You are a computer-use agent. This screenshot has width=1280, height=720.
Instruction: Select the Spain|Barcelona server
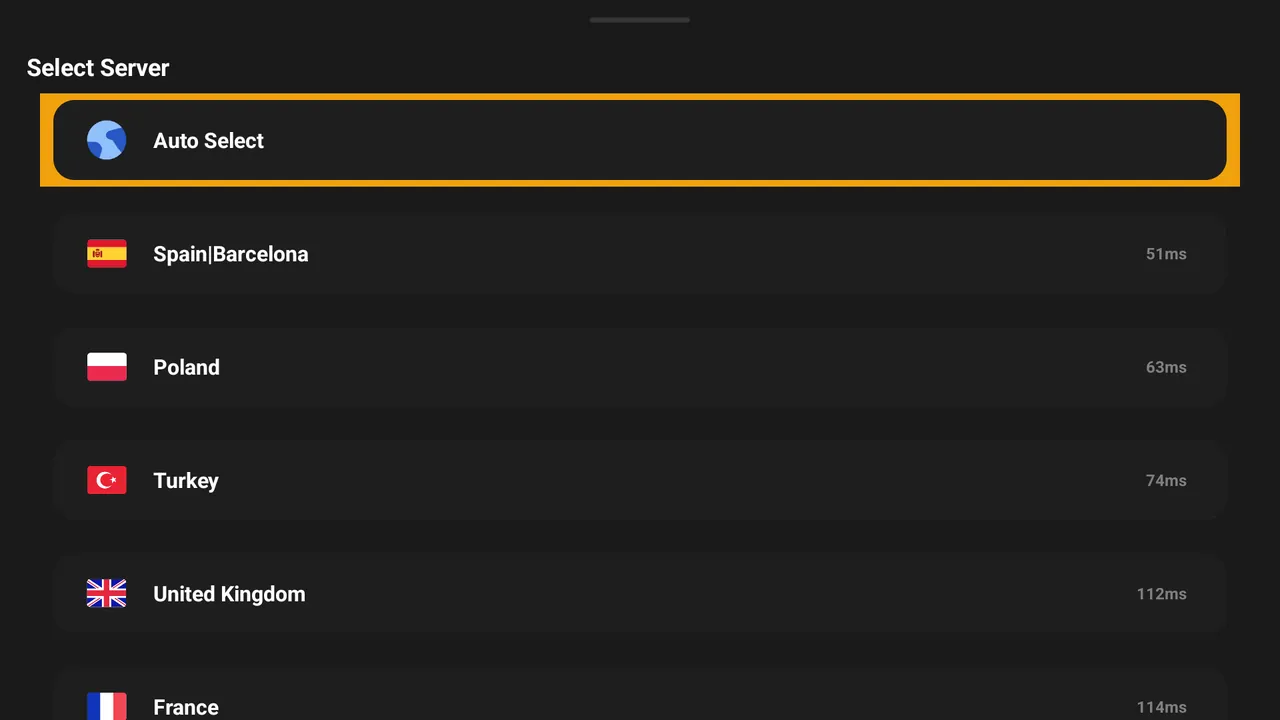[640, 254]
